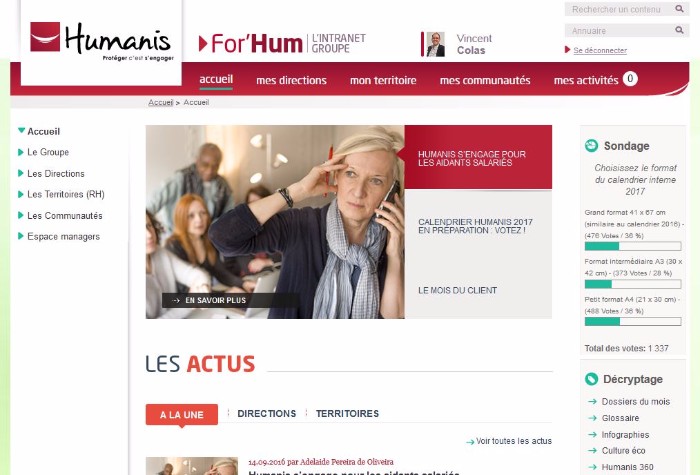Select the A LA UNE tab

(x=182, y=415)
